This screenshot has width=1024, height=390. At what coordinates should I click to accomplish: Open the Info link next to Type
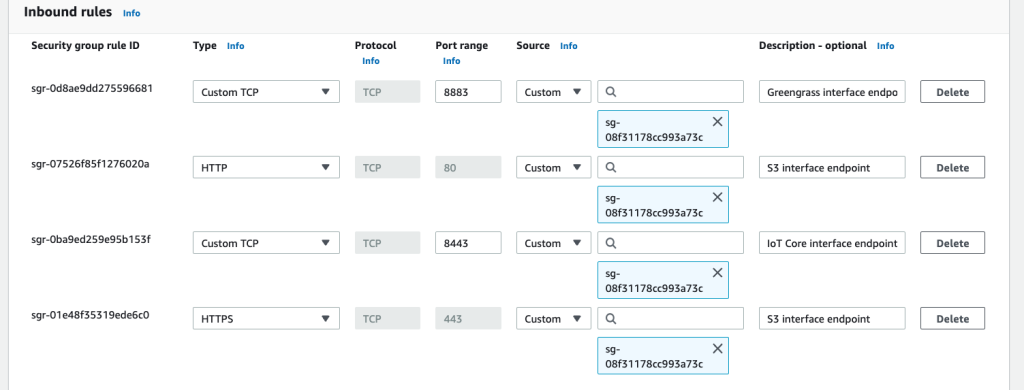tap(236, 46)
